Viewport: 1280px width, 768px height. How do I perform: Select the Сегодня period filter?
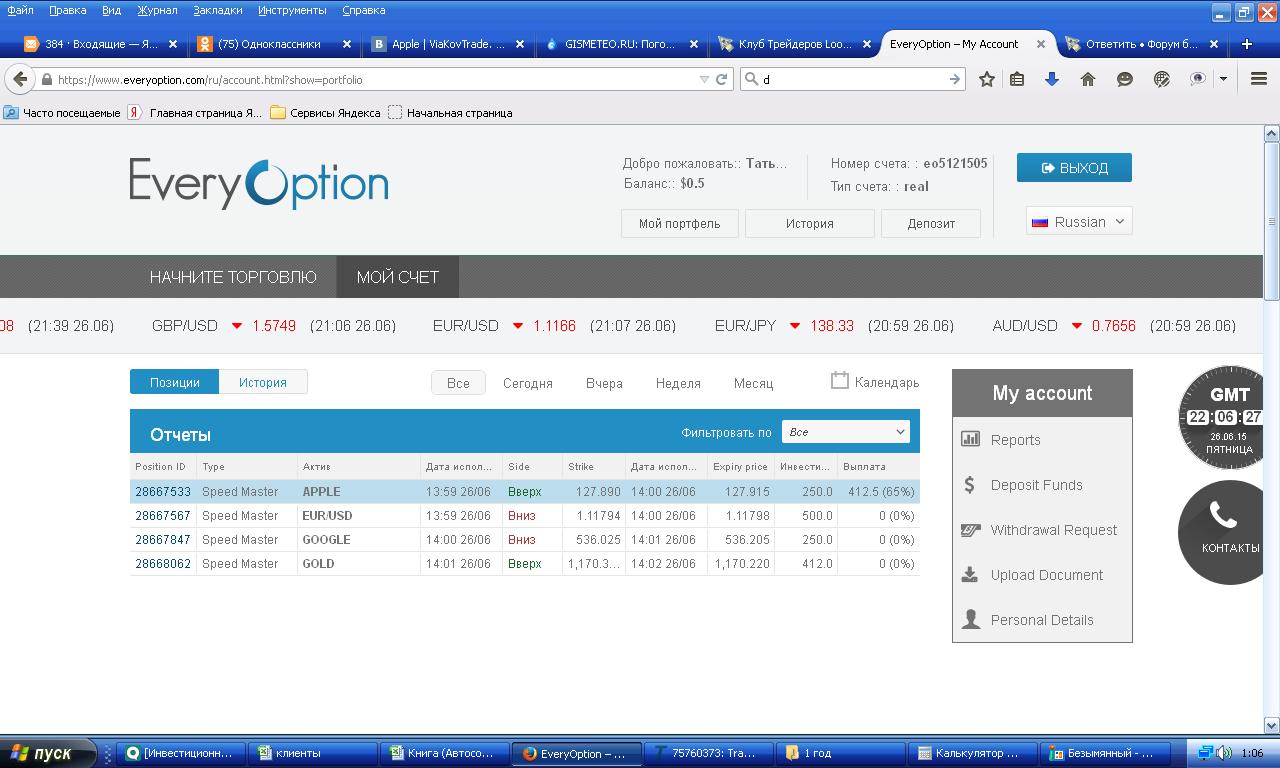coord(527,383)
